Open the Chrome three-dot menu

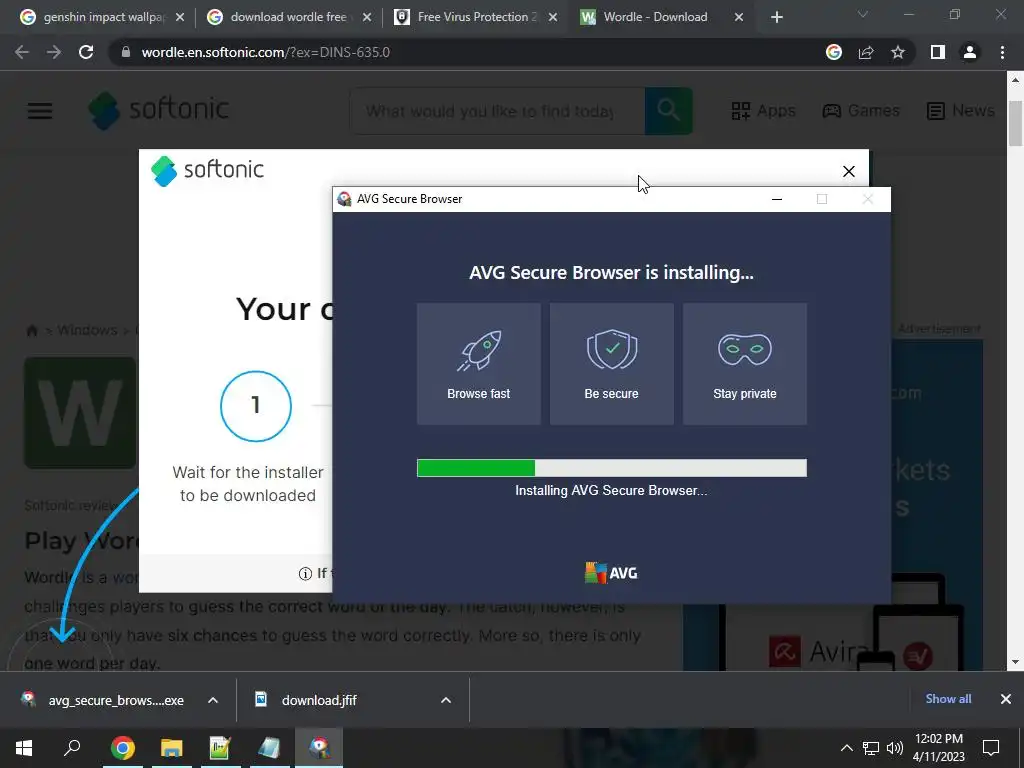[1002, 52]
